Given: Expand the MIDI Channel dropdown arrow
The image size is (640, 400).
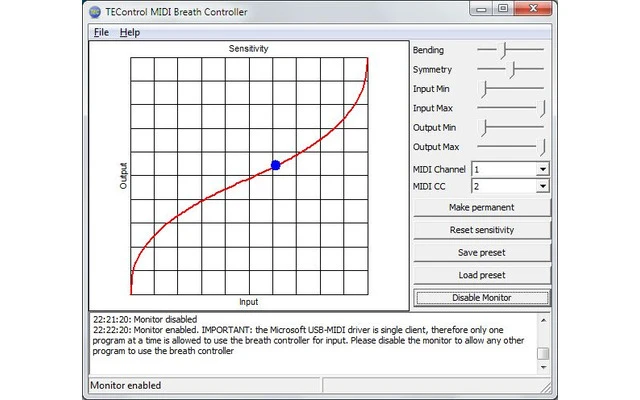Looking at the screenshot, I should (x=542, y=169).
